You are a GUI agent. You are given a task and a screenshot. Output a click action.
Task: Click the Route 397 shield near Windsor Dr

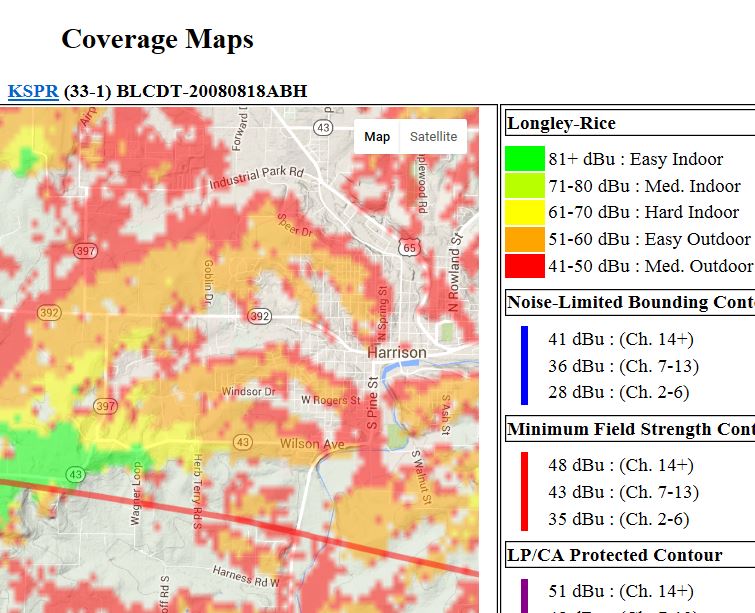click(x=105, y=406)
